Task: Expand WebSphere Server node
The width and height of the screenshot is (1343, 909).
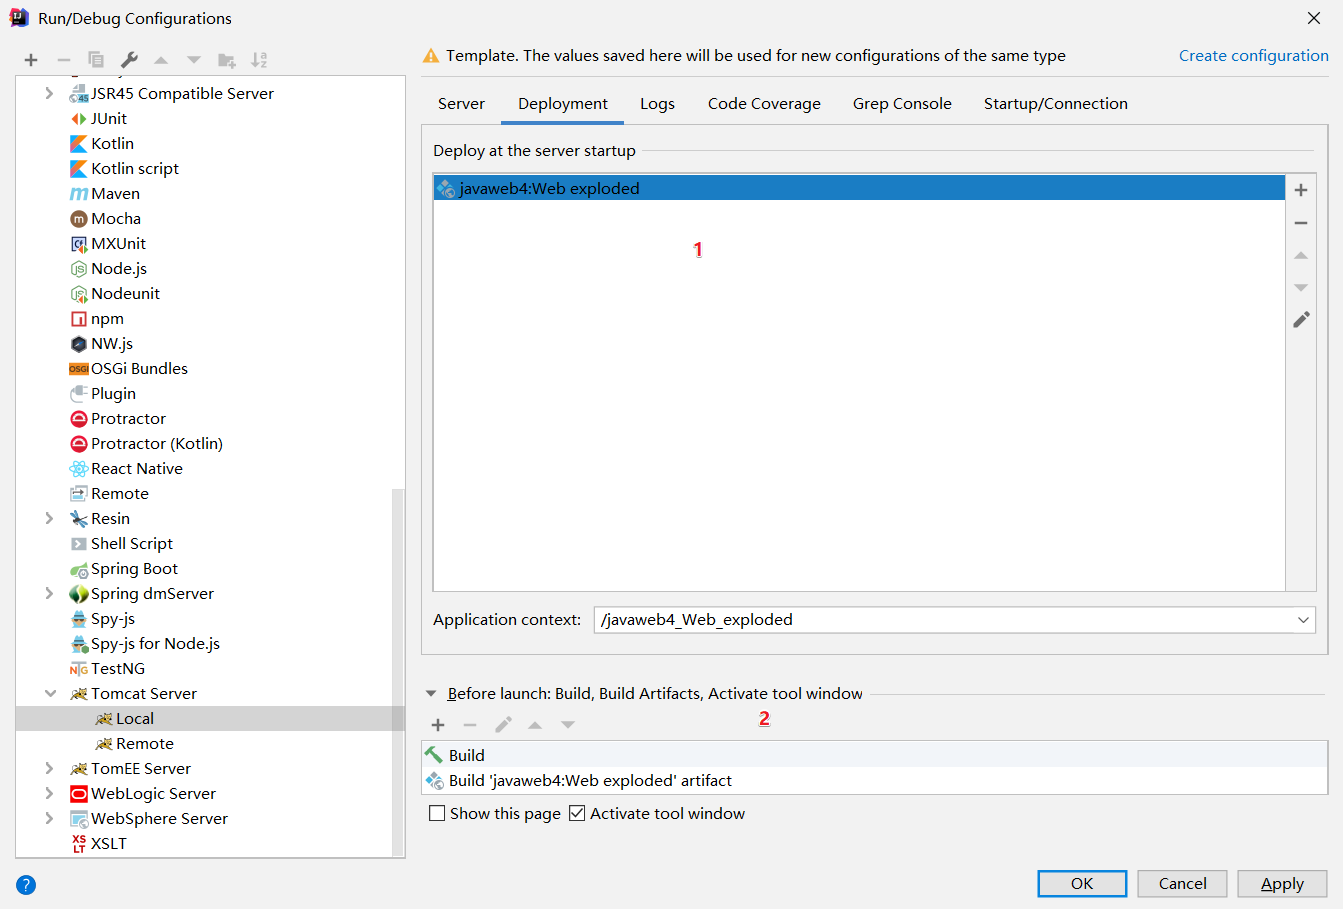Action: pos(49,818)
